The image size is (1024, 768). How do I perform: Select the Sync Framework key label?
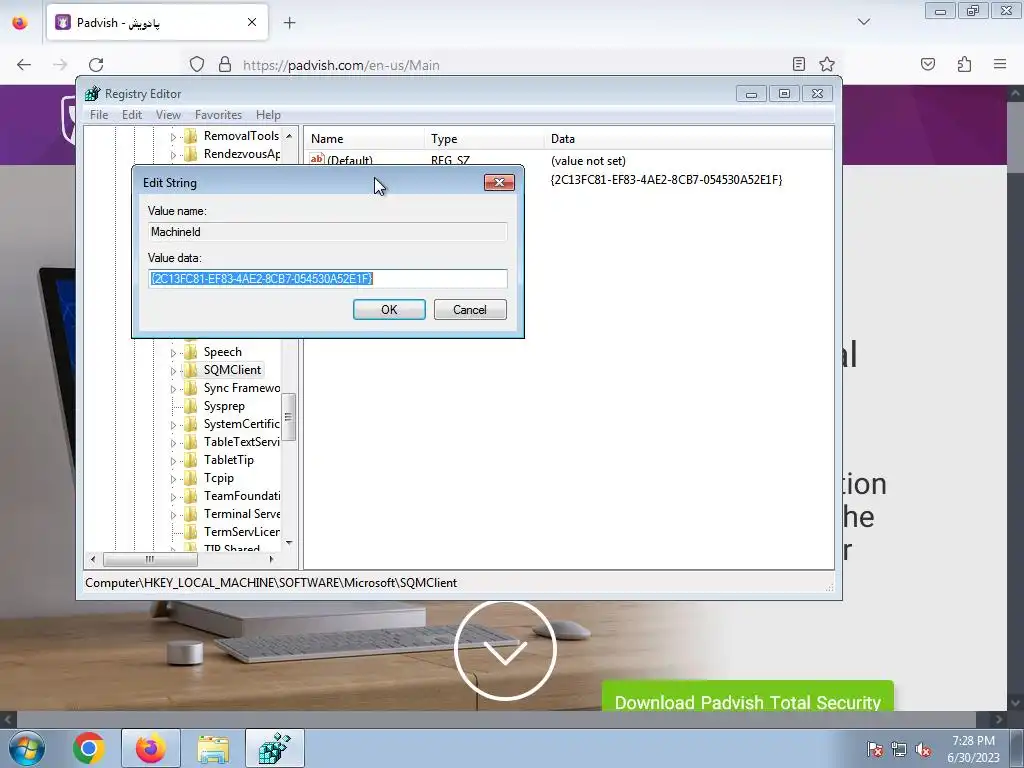pos(242,388)
